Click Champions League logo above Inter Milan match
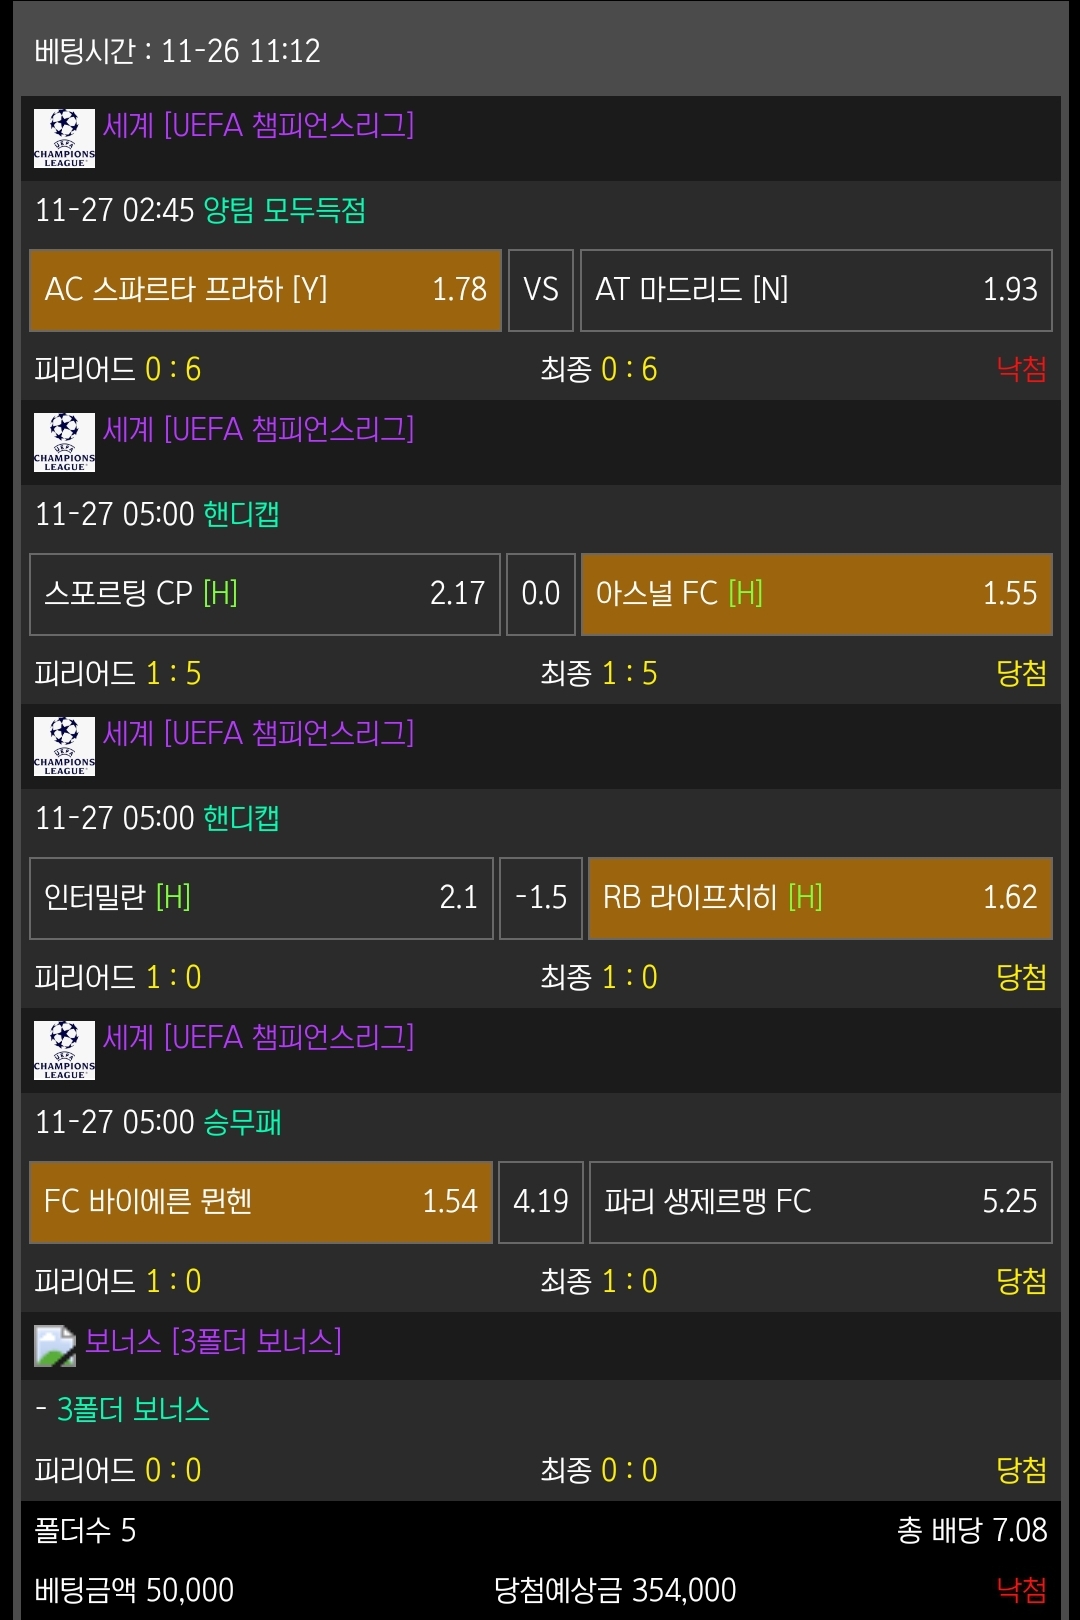 click(64, 746)
